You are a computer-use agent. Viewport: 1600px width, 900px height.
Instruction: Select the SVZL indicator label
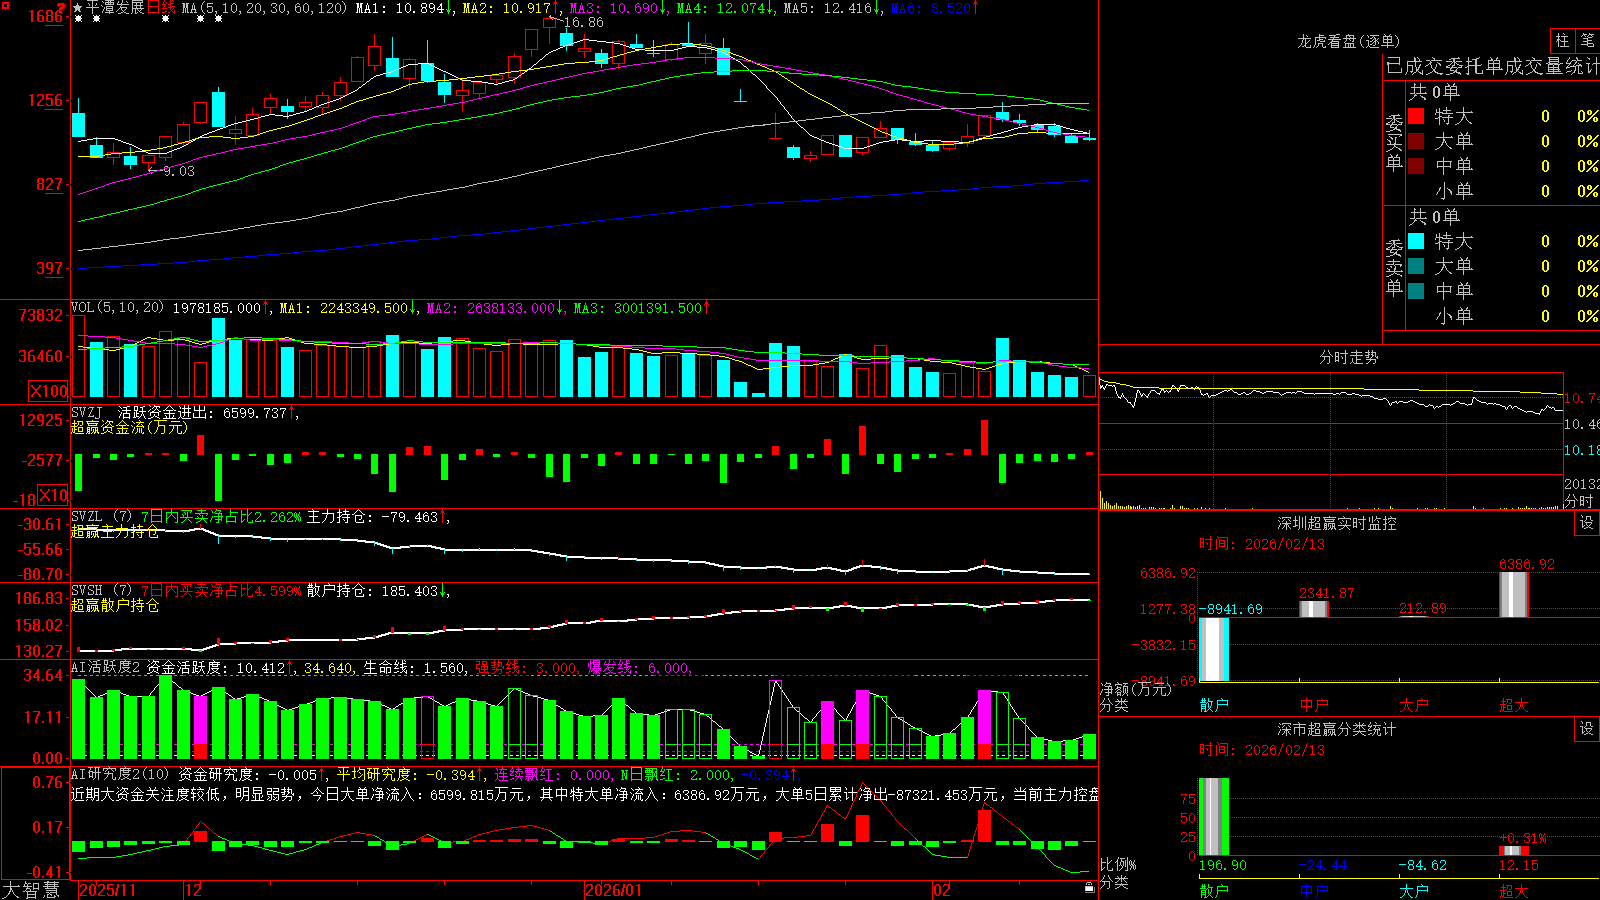[87, 517]
